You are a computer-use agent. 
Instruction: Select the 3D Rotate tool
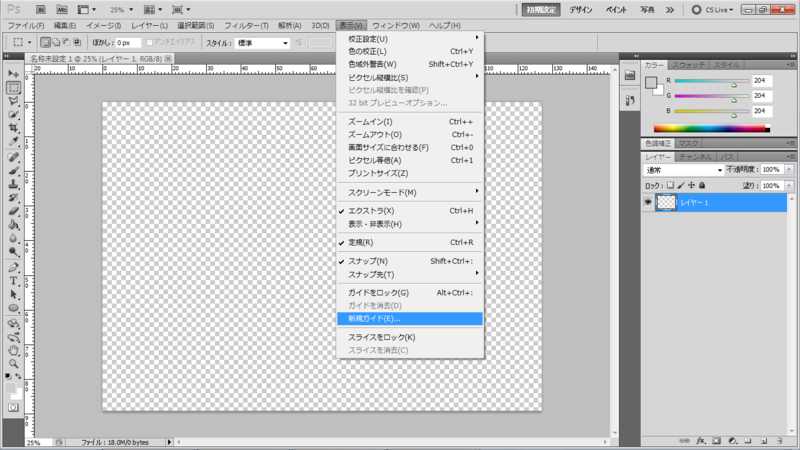pyautogui.click(x=13, y=324)
